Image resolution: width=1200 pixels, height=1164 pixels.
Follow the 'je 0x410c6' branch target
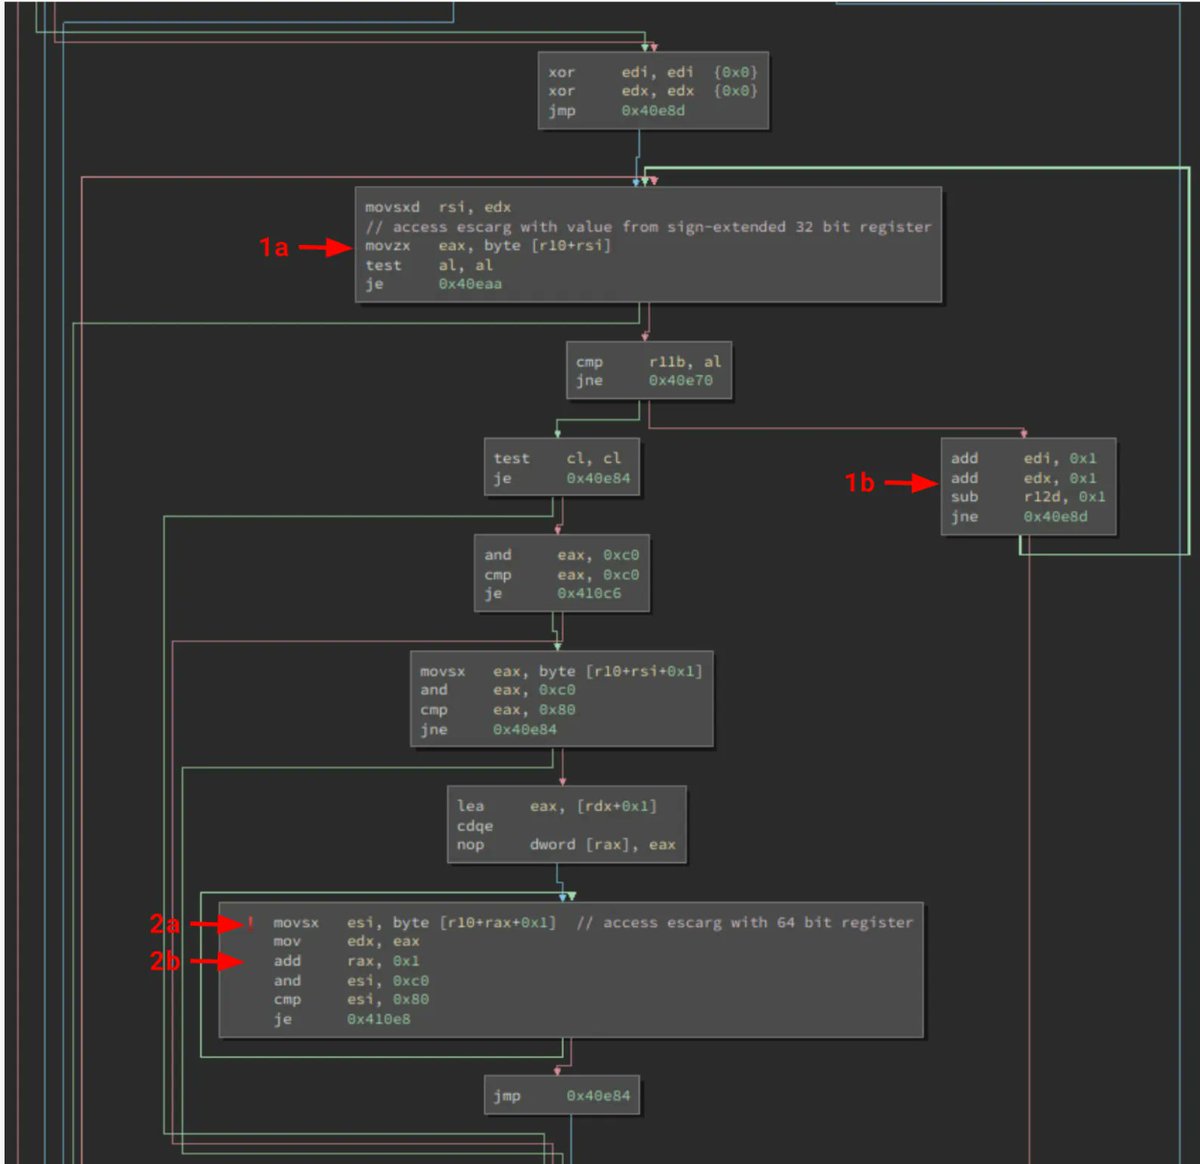click(553, 594)
